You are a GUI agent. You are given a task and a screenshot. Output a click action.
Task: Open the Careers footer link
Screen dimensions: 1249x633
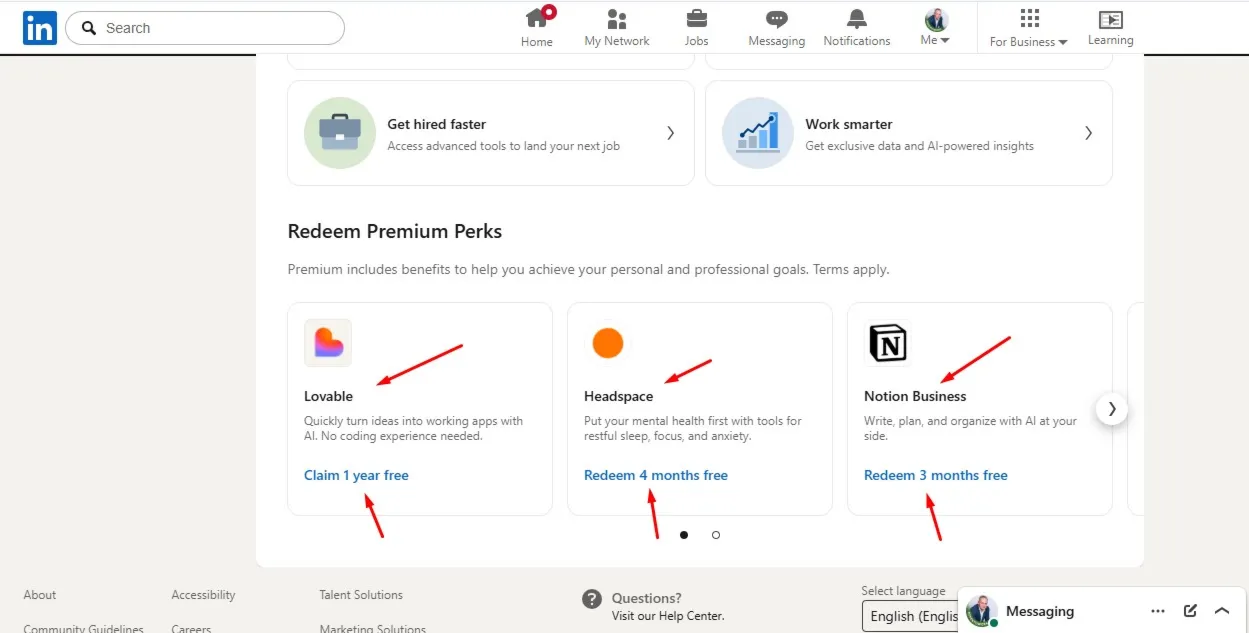click(x=191, y=628)
